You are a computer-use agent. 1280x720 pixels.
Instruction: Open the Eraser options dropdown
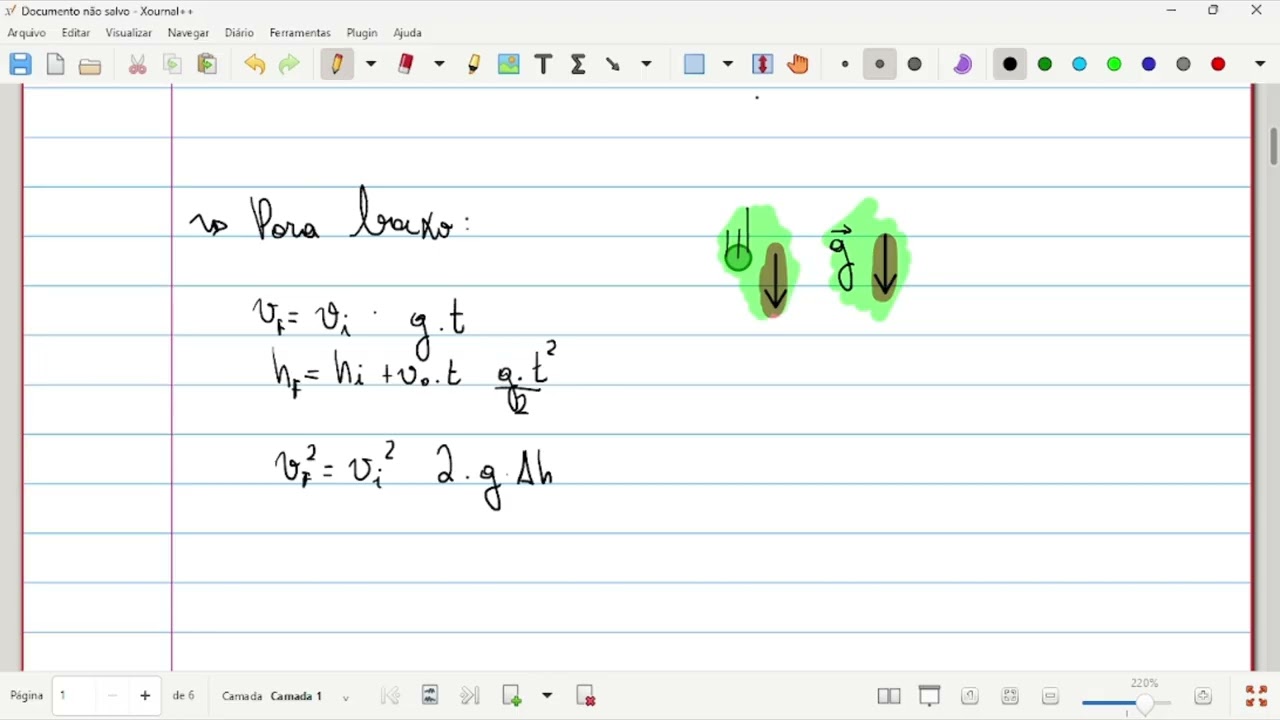[439, 64]
